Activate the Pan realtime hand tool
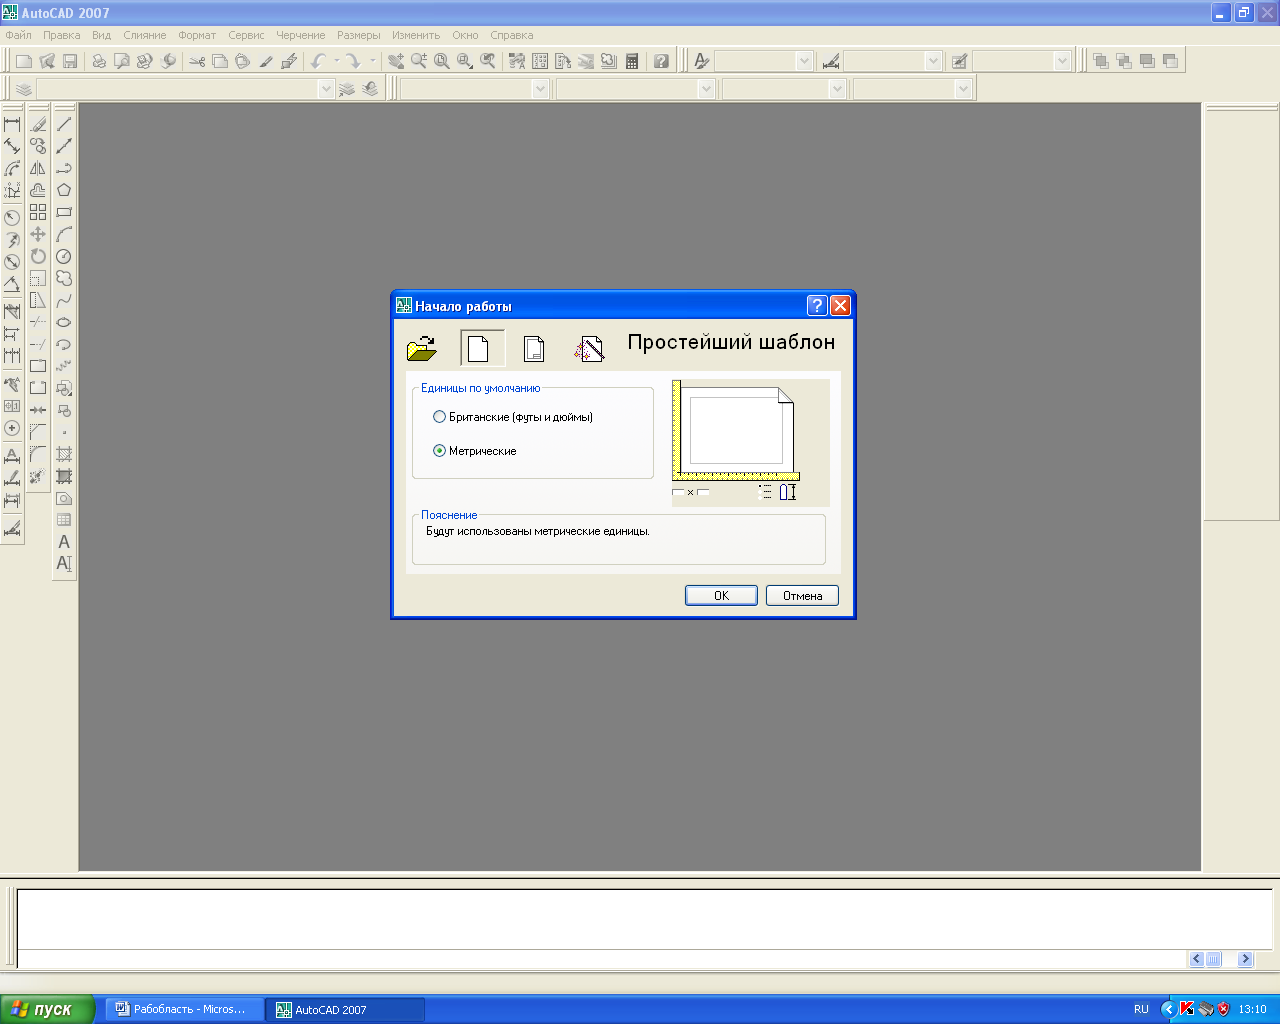The image size is (1280, 1024). point(396,61)
